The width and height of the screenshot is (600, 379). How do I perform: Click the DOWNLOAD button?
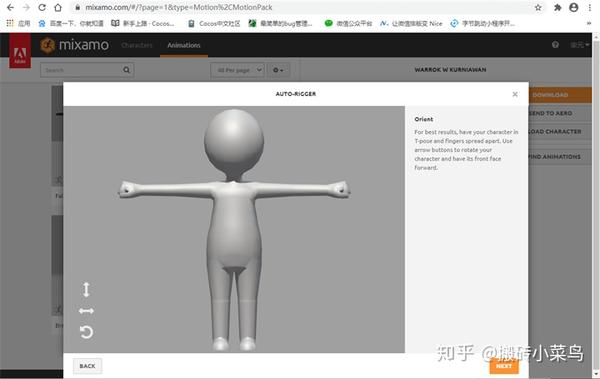[560, 95]
